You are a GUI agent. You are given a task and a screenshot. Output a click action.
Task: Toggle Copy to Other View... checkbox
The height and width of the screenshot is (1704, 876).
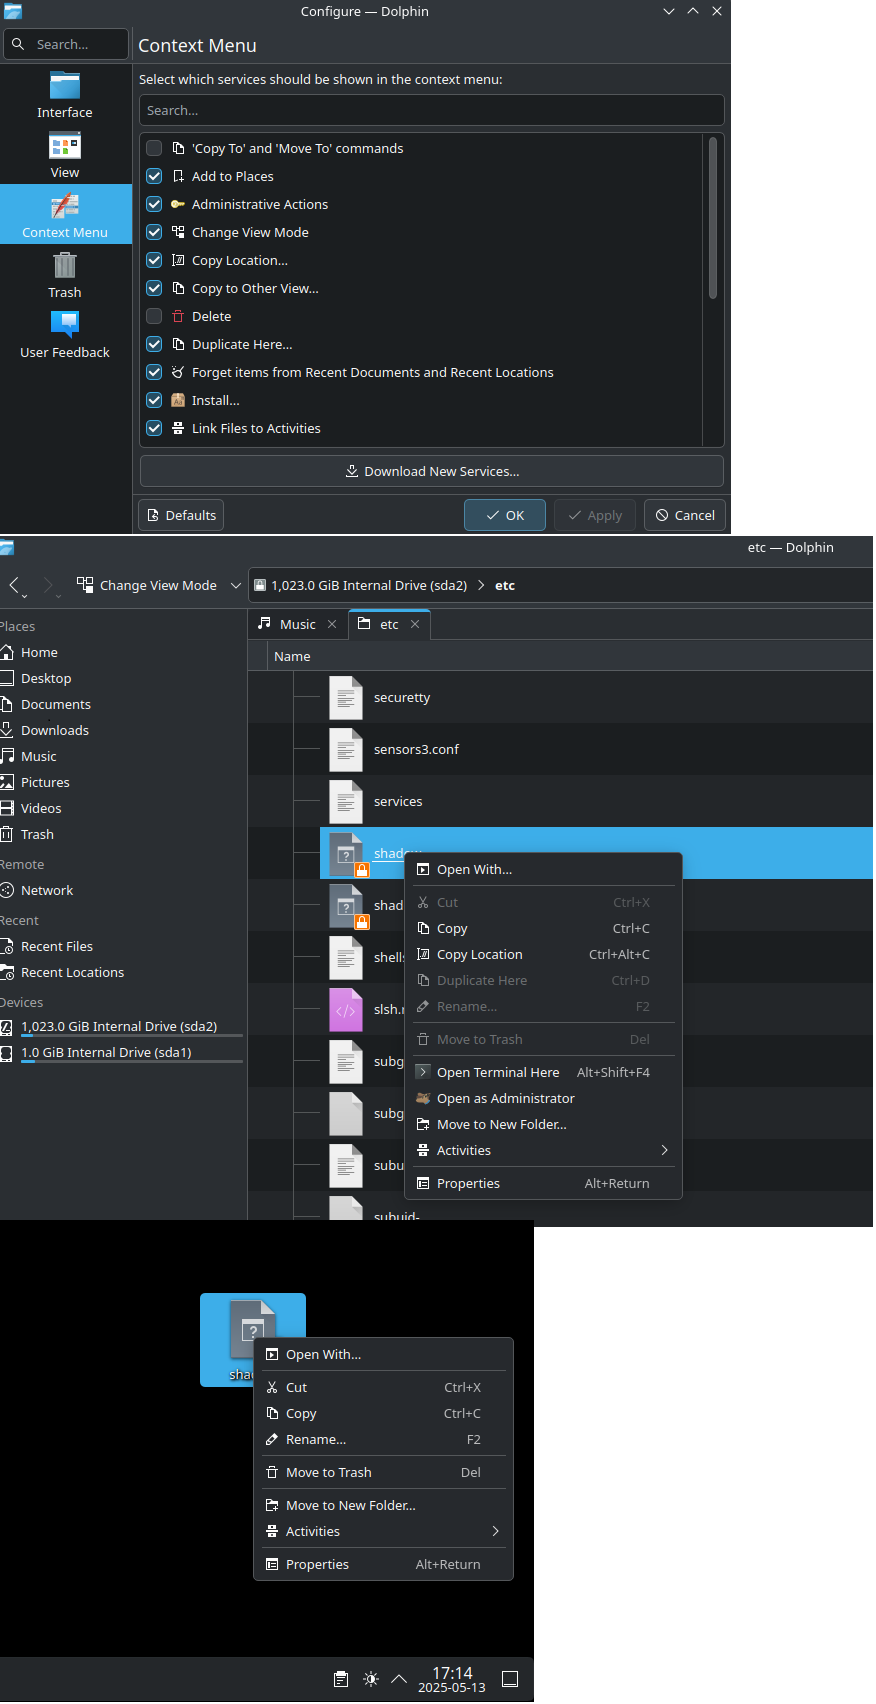click(x=154, y=288)
